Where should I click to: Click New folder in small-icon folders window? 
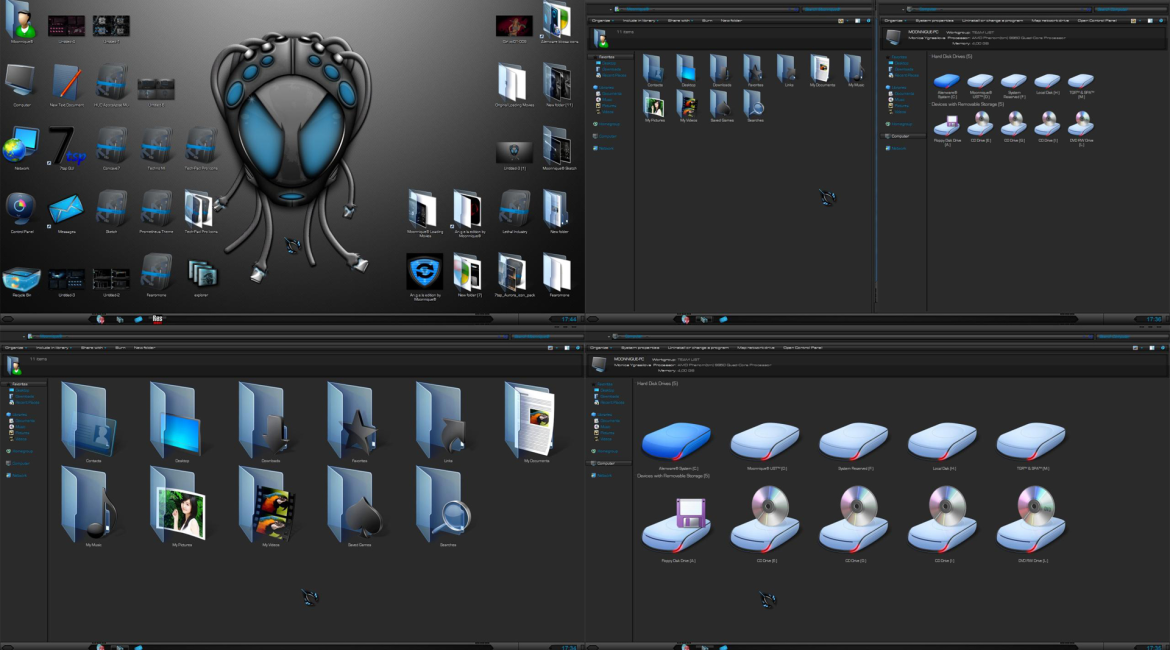point(732,20)
